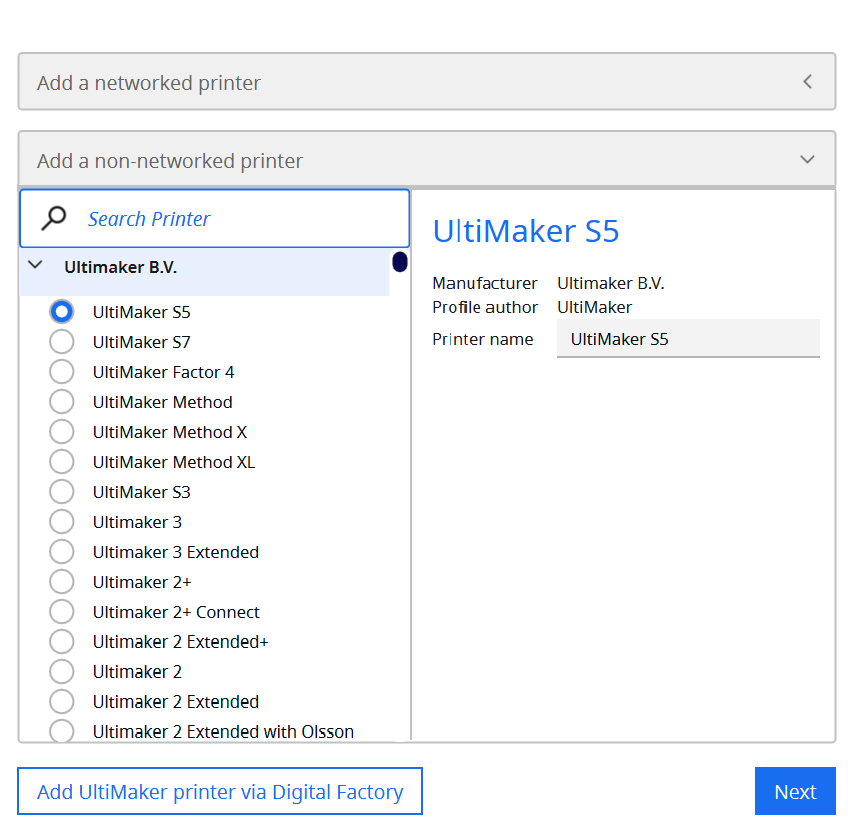The width and height of the screenshot is (857, 831).
Task: Click the printer list scrollbar handle
Action: pos(400,262)
